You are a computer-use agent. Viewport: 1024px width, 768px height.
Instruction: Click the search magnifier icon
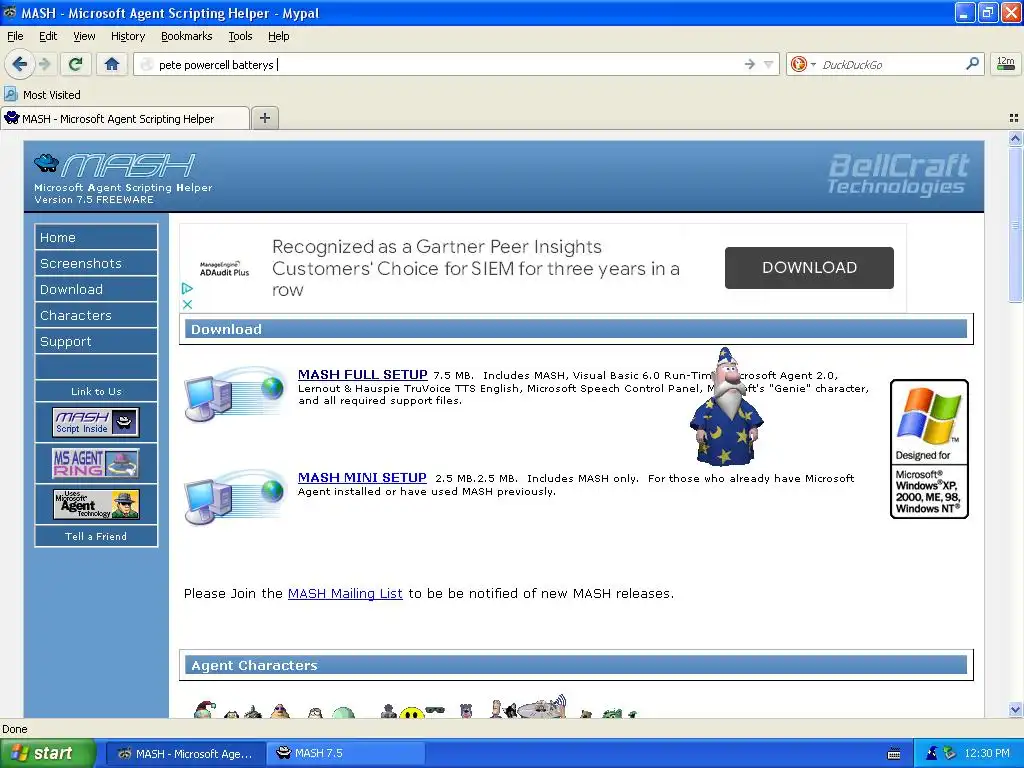click(x=972, y=63)
